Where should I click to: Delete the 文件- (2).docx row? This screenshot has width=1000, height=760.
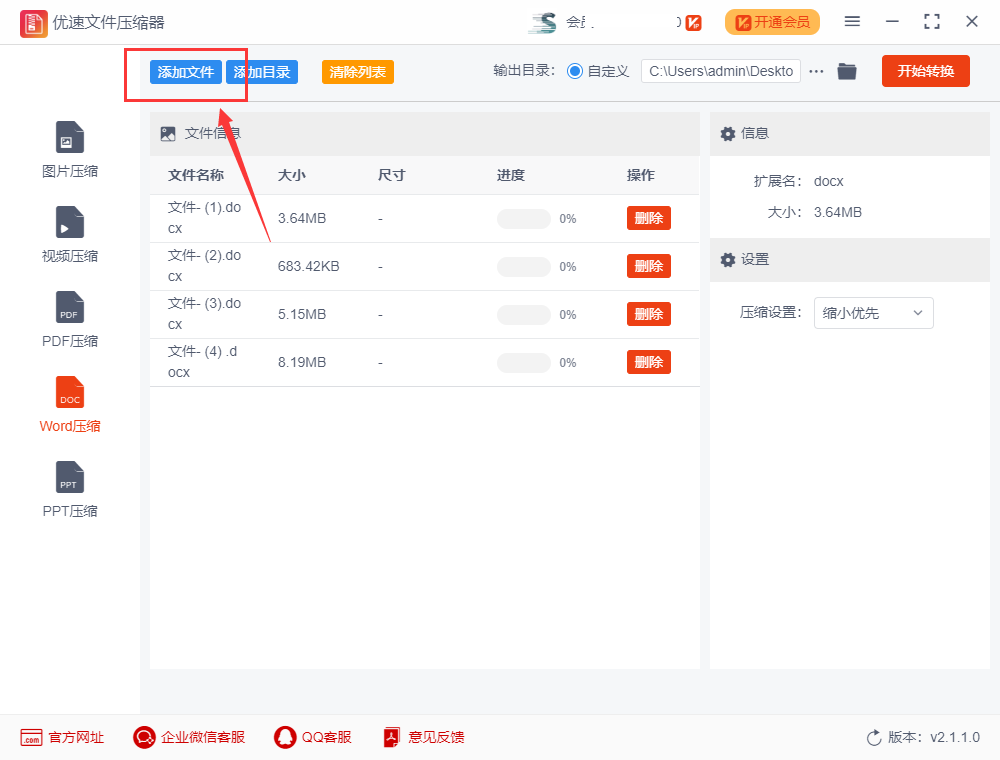click(x=649, y=266)
